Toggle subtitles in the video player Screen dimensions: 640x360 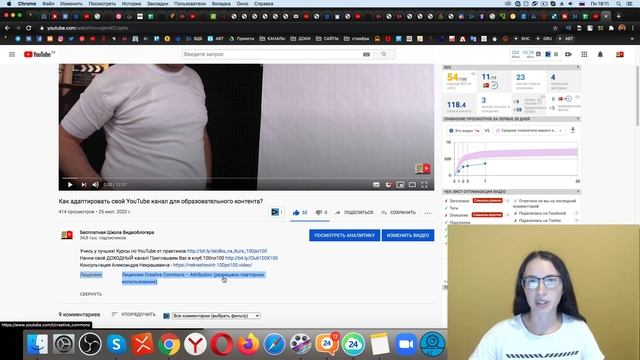pos(376,185)
